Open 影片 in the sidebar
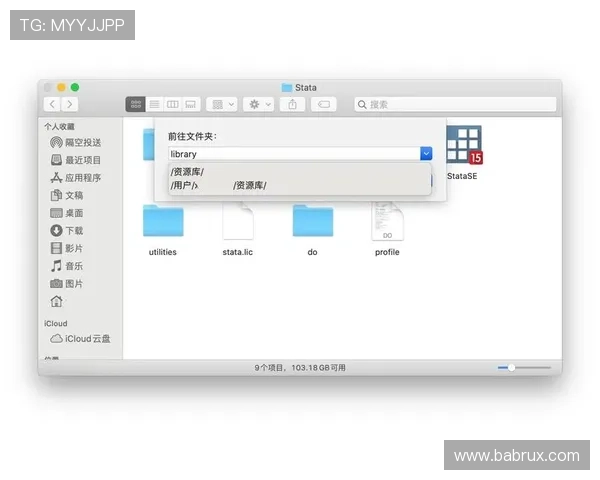The height and width of the screenshot is (480, 600). coord(67,248)
